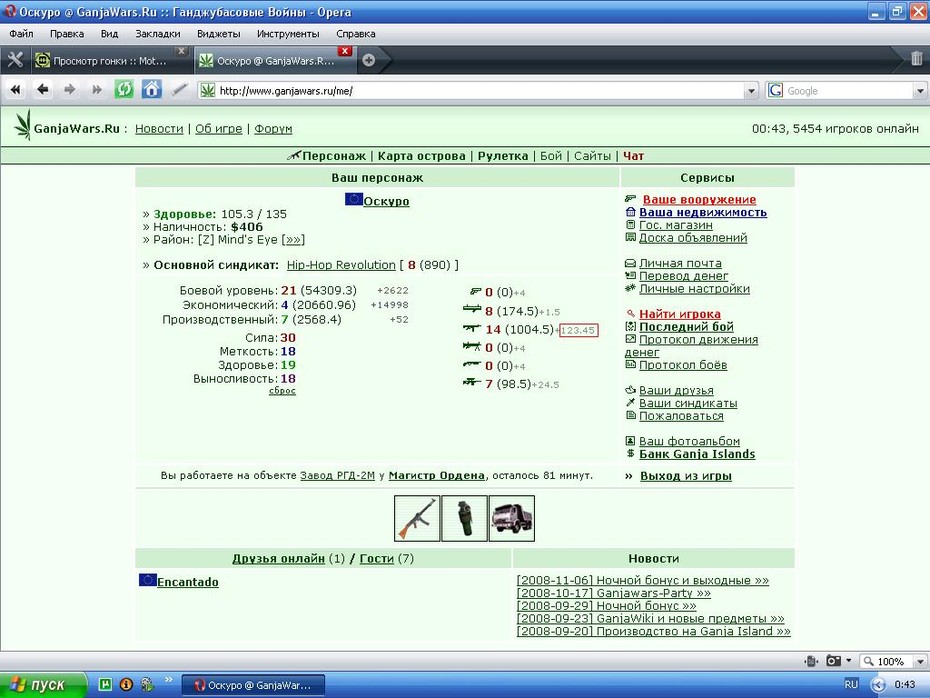Expand the address bar history dropdown
This screenshot has height=698, width=930.
751,91
